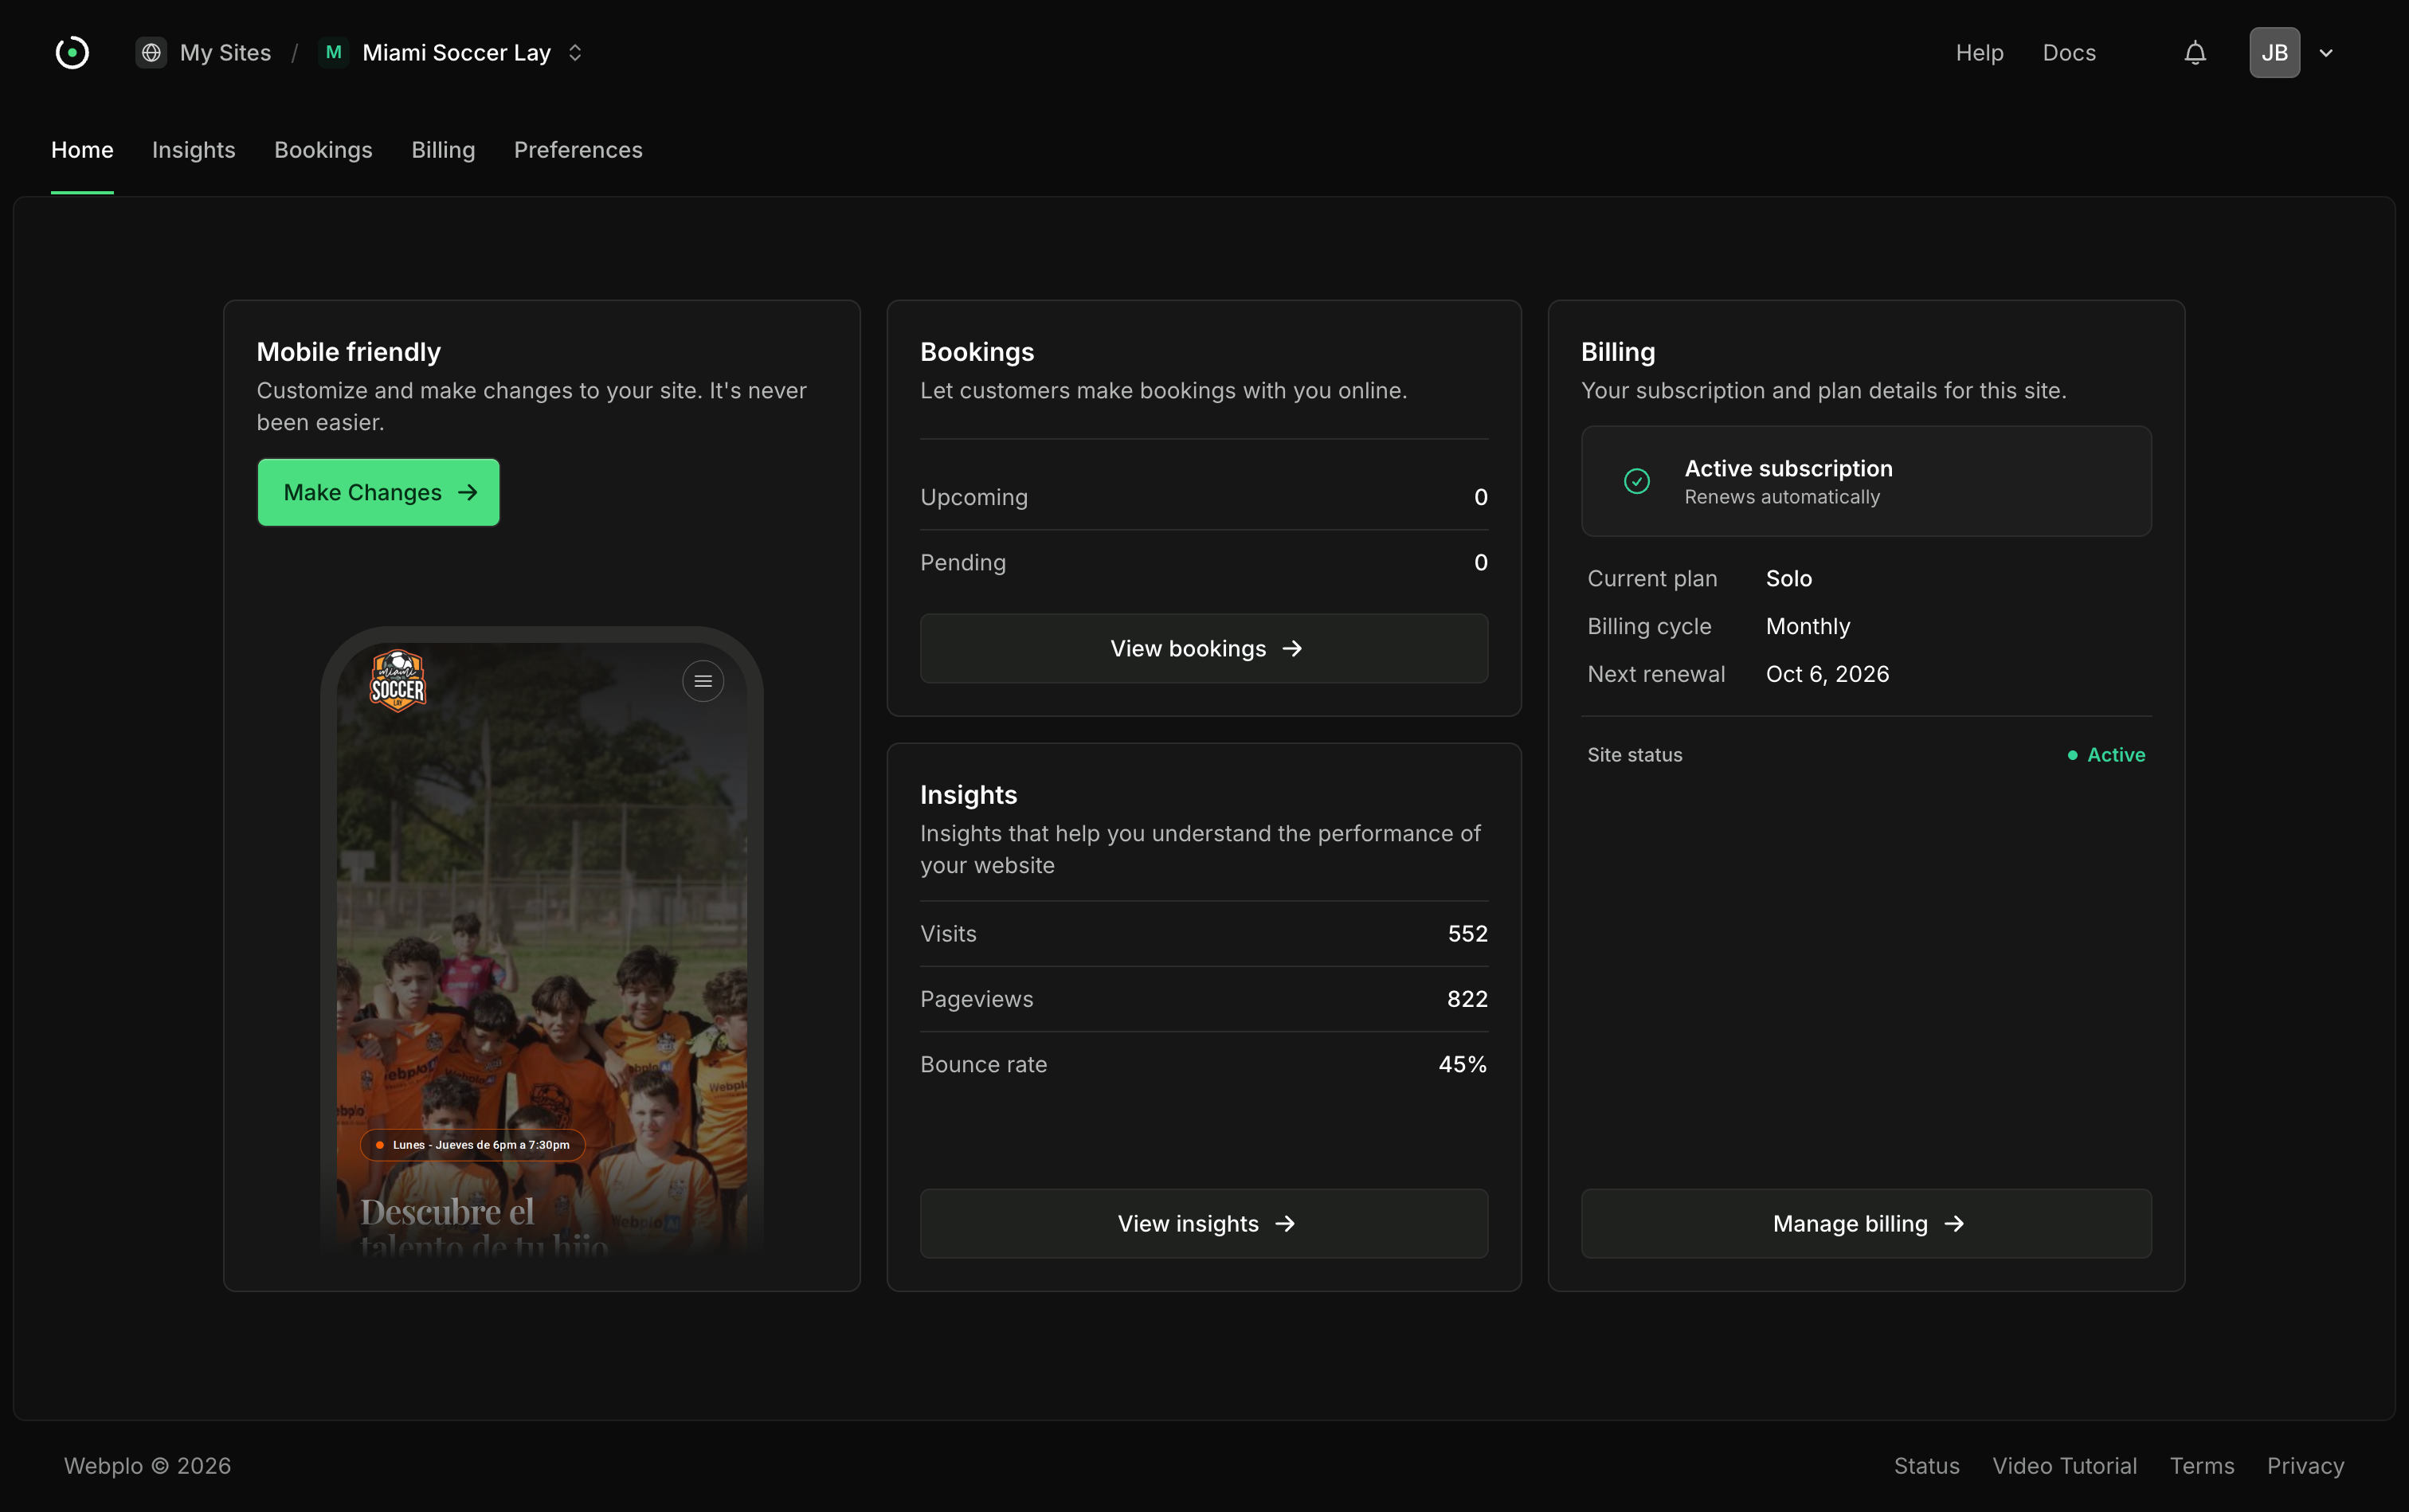Click the Renews automatically text

tap(1781, 497)
